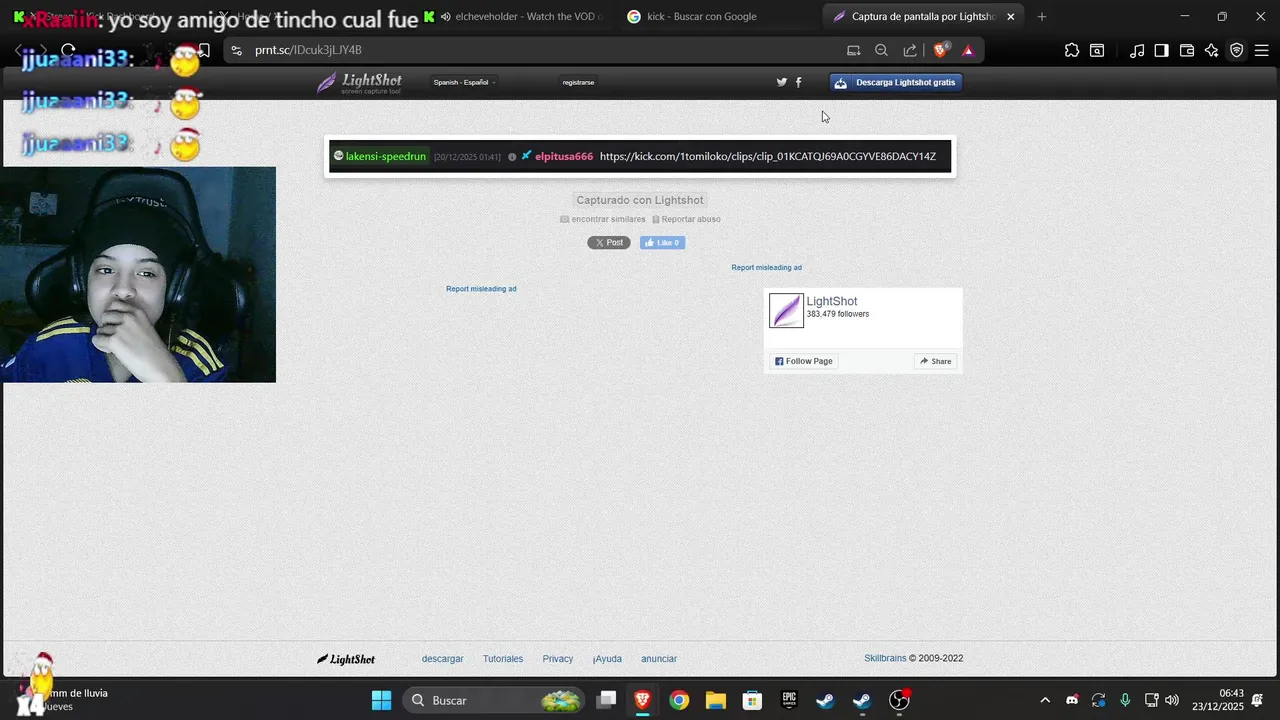Viewport: 1280px width, 720px height.
Task: Click the prnt.sc address bar URL
Action: click(308, 50)
